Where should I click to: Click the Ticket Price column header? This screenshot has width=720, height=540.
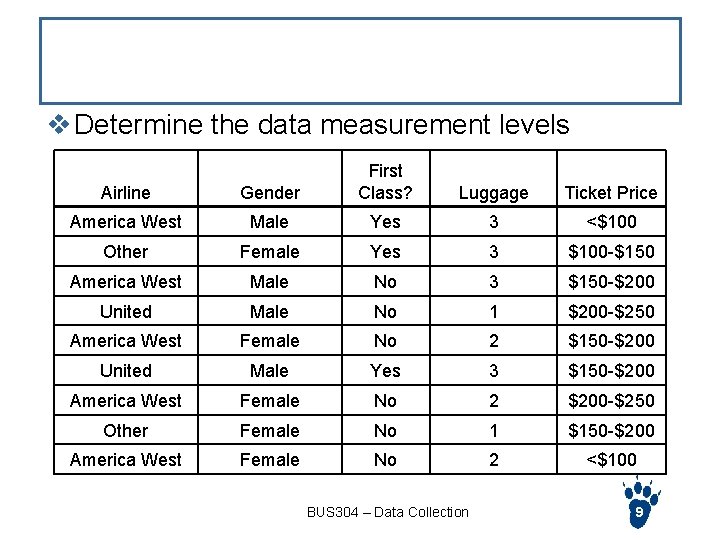point(611,192)
